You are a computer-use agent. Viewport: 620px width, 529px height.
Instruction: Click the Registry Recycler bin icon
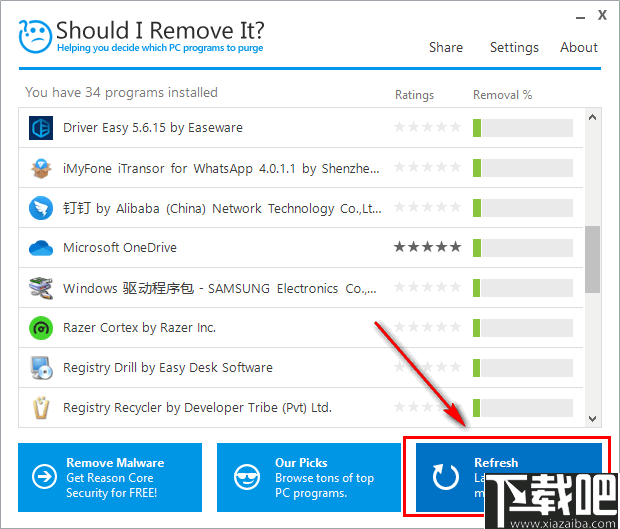(x=41, y=408)
